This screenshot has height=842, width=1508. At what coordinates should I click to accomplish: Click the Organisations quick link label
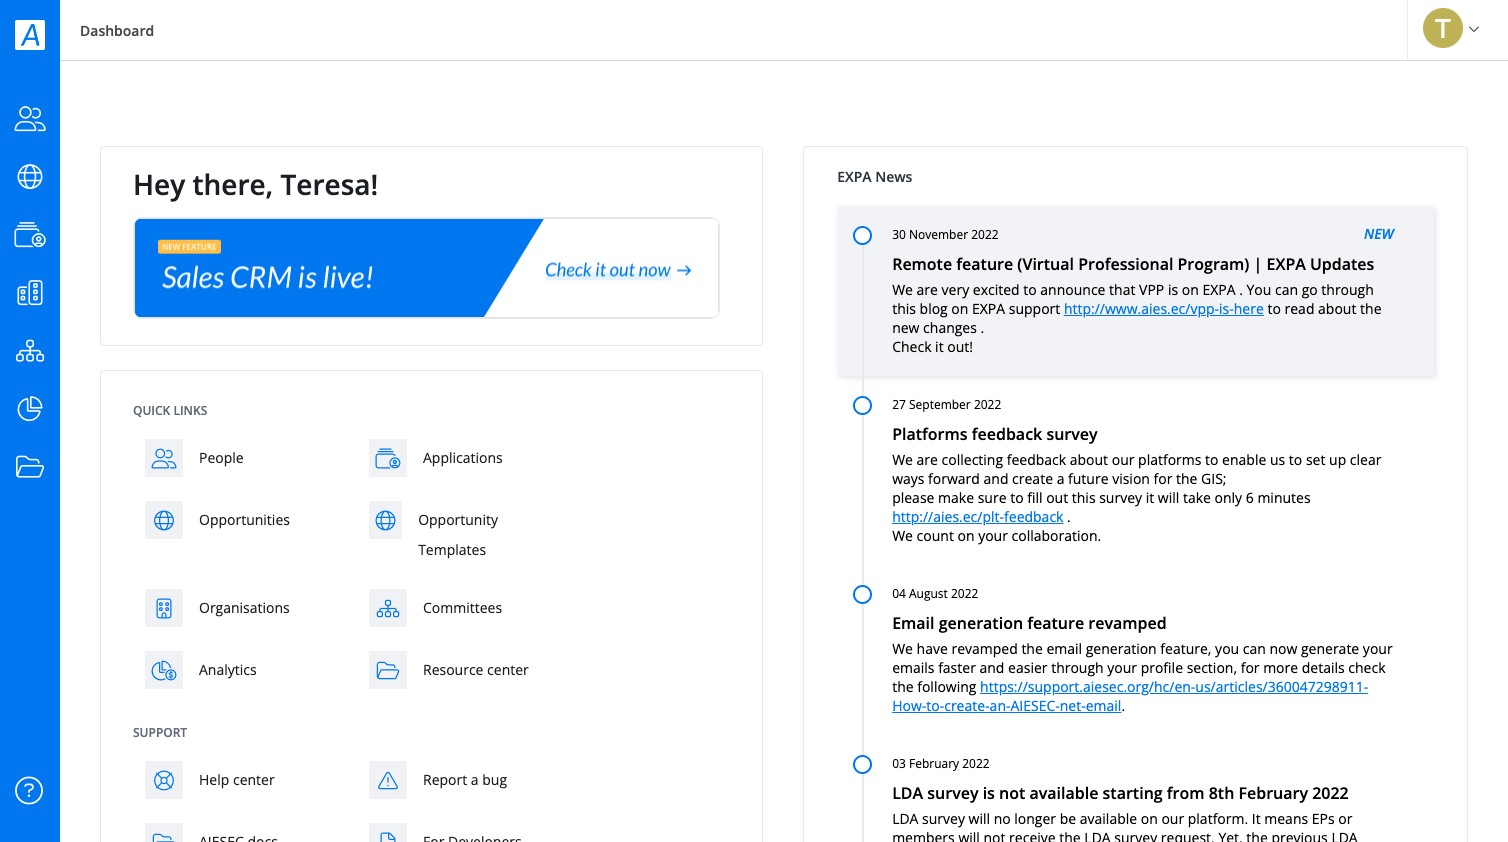(x=244, y=608)
